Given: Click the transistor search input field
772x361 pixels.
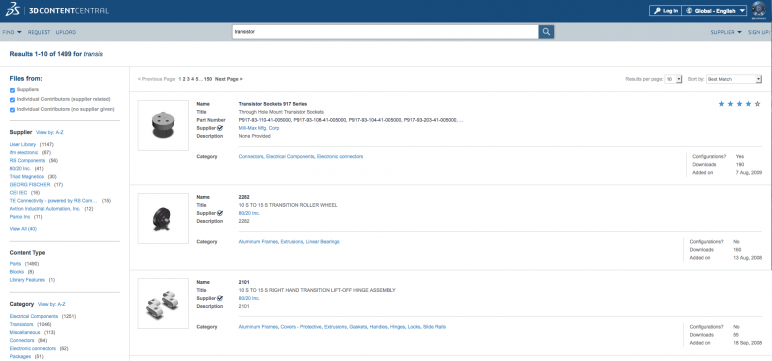Looking at the screenshot, I should coord(386,32).
